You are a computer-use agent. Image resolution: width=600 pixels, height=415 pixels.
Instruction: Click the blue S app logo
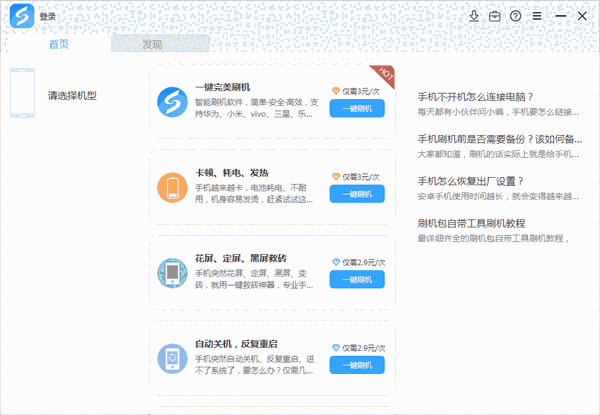22,16
